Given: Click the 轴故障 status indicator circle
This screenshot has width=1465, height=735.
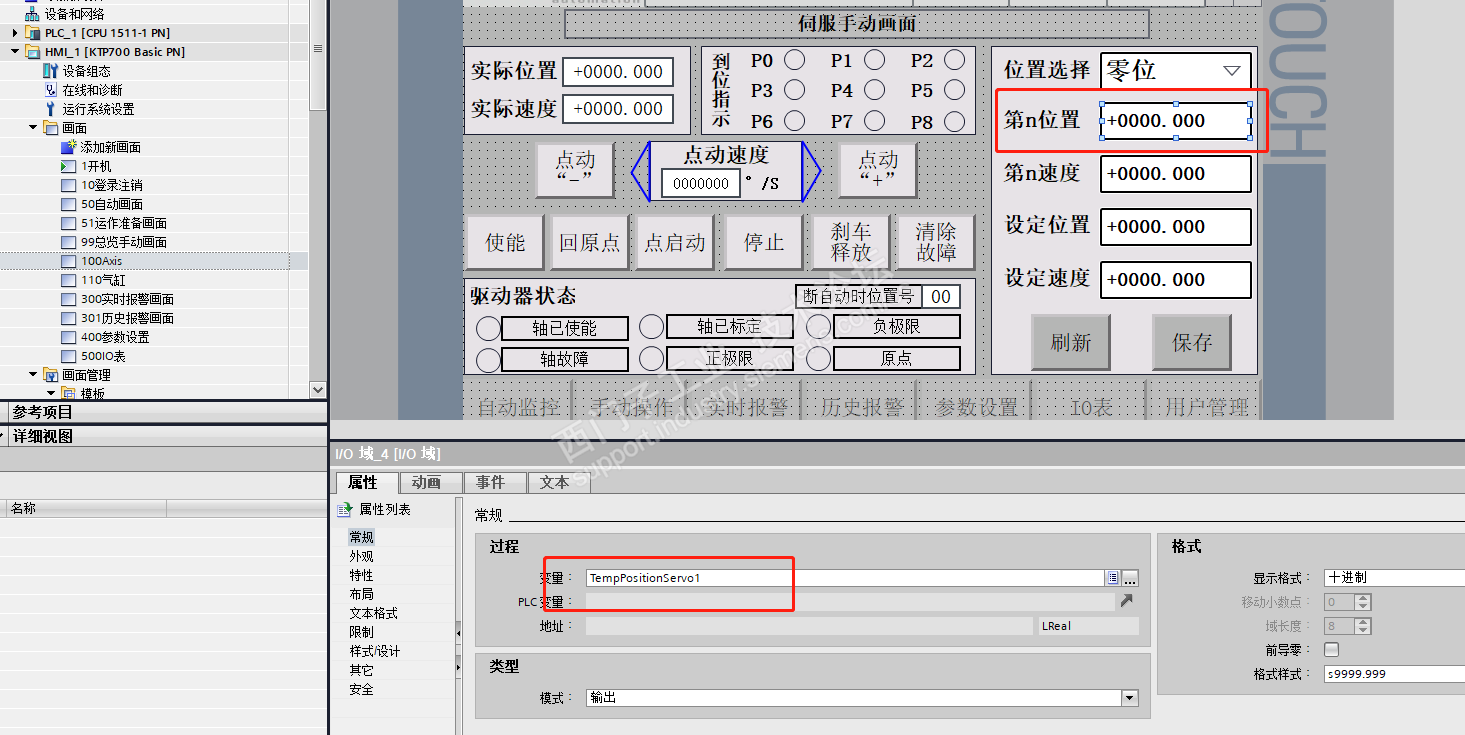Looking at the screenshot, I should coord(488,359).
